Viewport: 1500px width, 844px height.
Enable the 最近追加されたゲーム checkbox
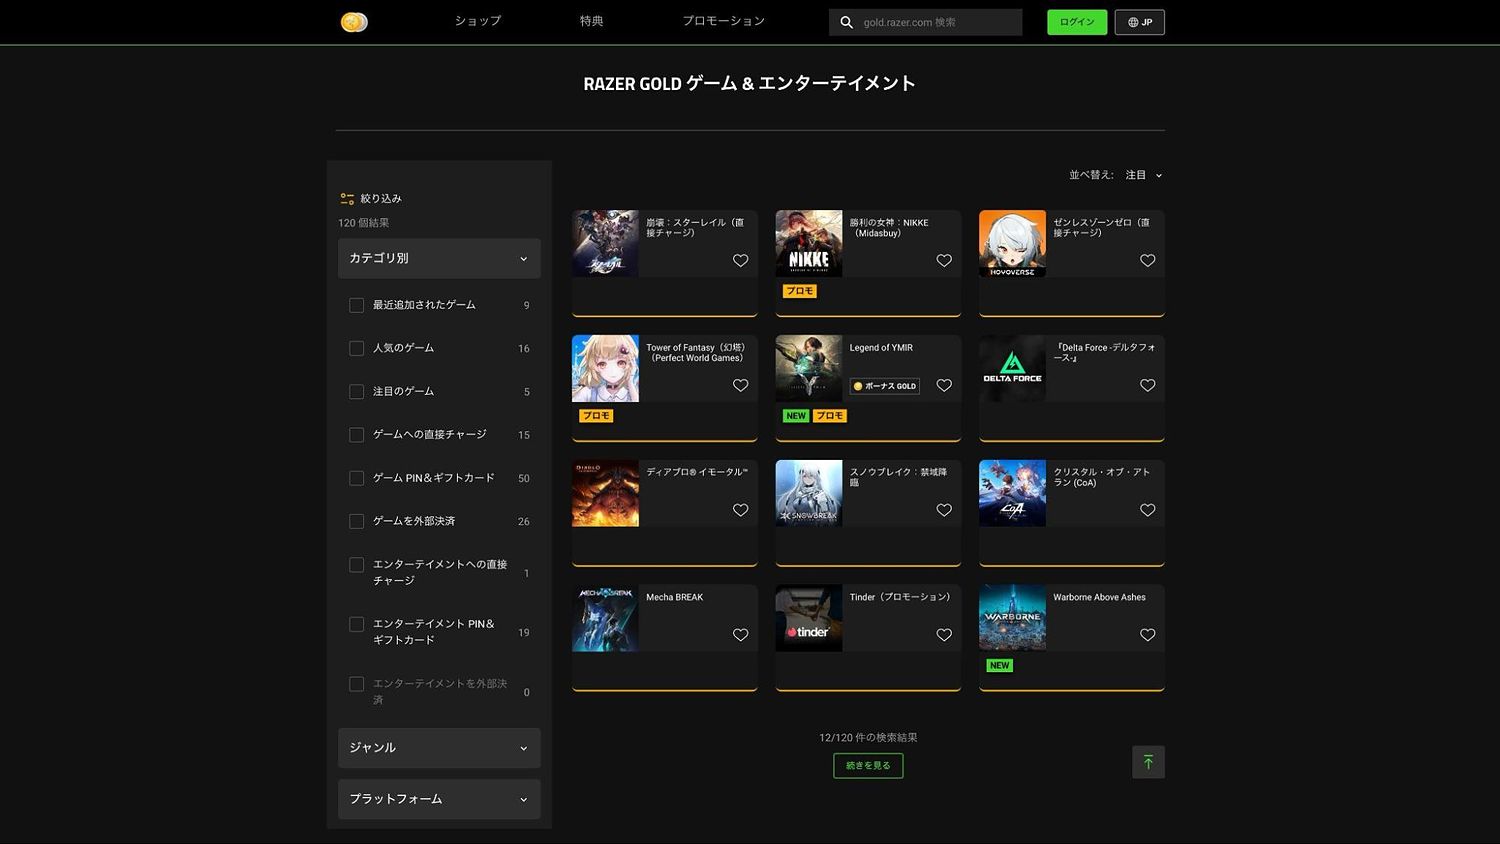356,305
